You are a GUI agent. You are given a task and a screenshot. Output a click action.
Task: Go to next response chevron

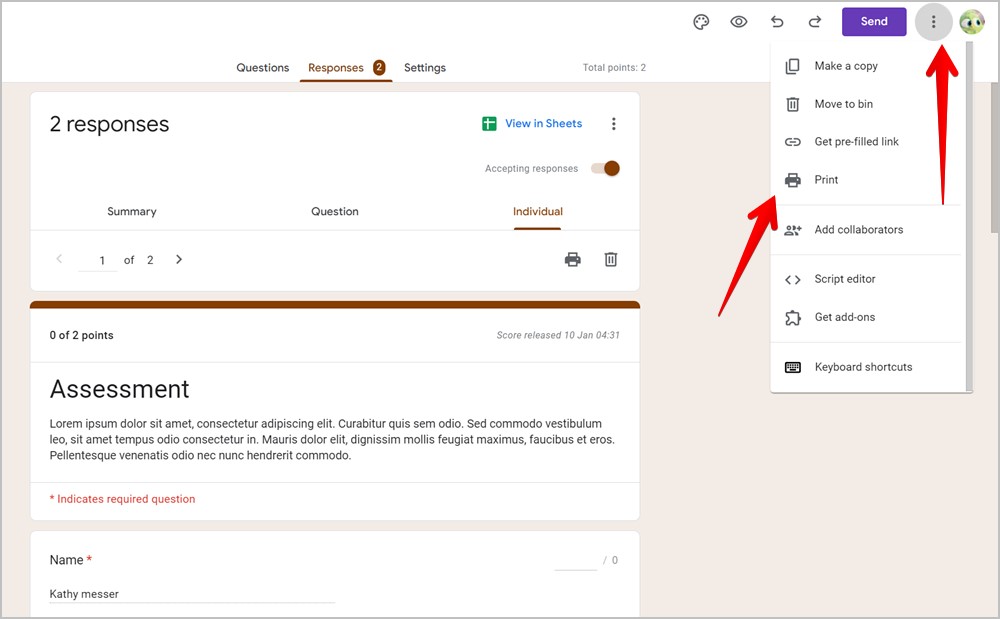(179, 259)
